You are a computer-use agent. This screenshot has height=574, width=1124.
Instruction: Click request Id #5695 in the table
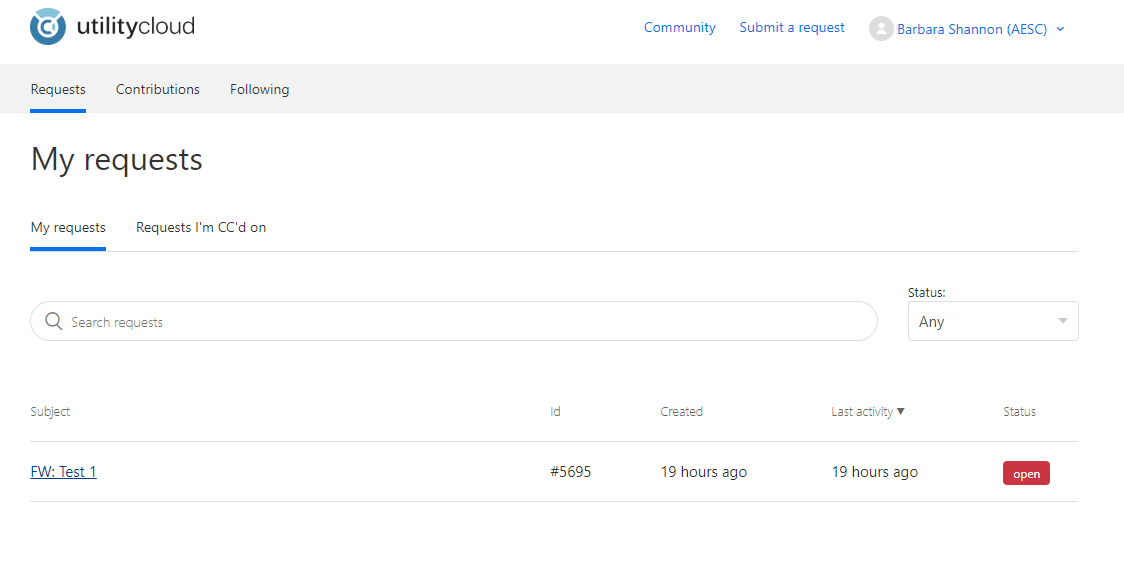pos(570,472)
